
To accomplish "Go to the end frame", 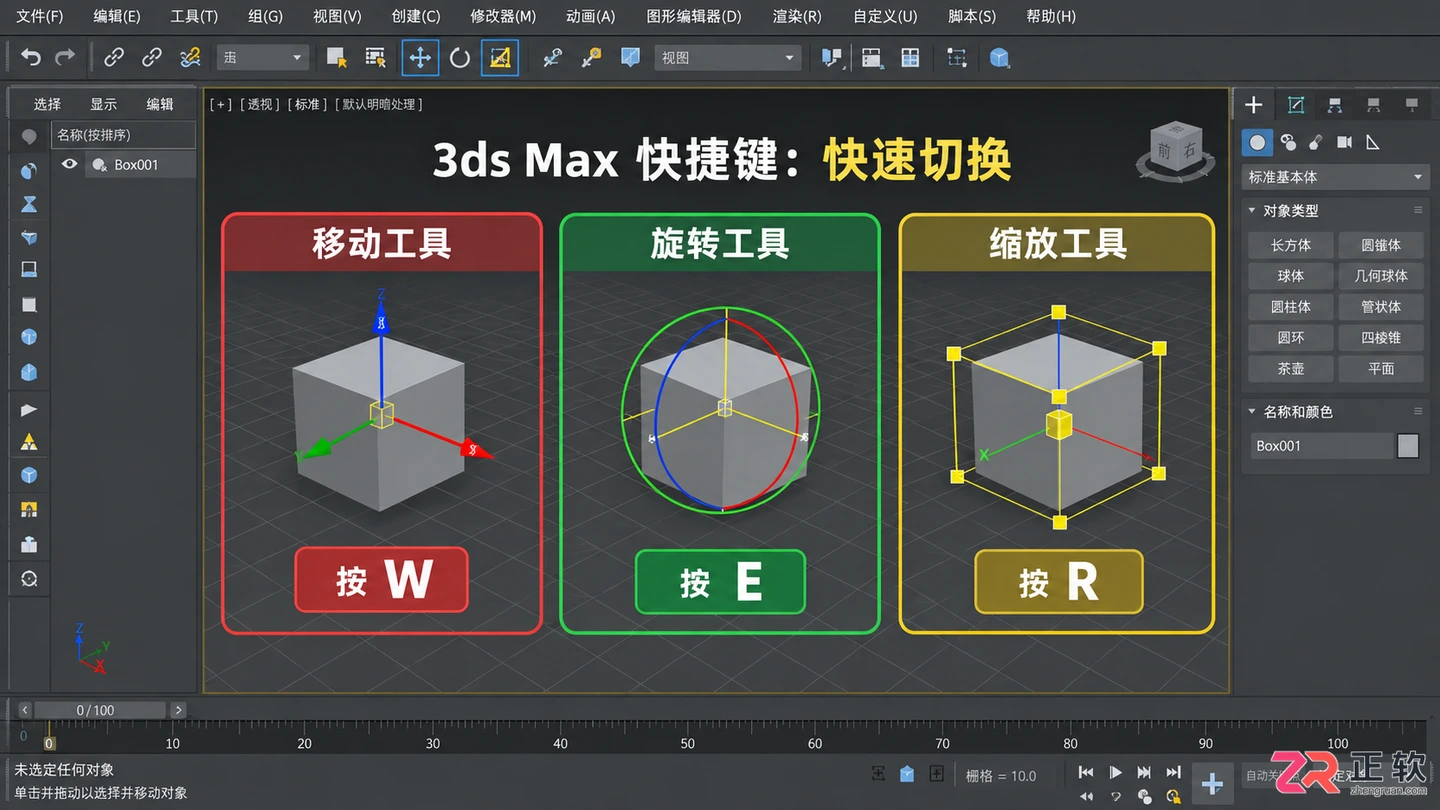I will (x=1174, y=772).
